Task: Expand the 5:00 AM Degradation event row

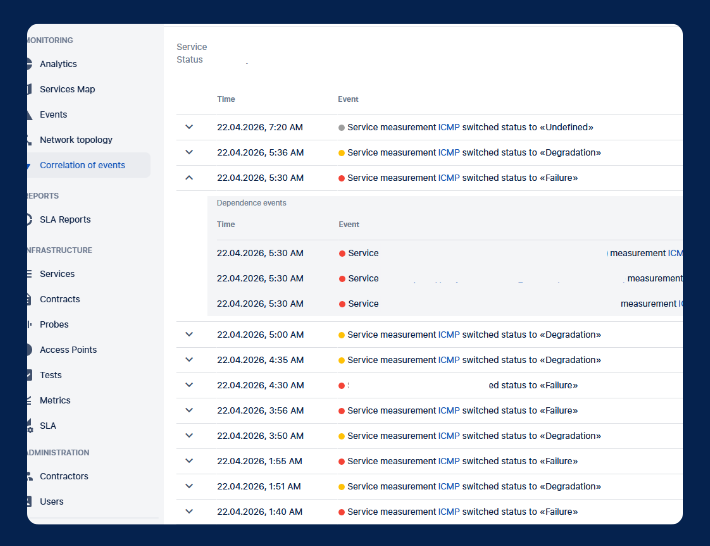Action: tap(189, 335)
